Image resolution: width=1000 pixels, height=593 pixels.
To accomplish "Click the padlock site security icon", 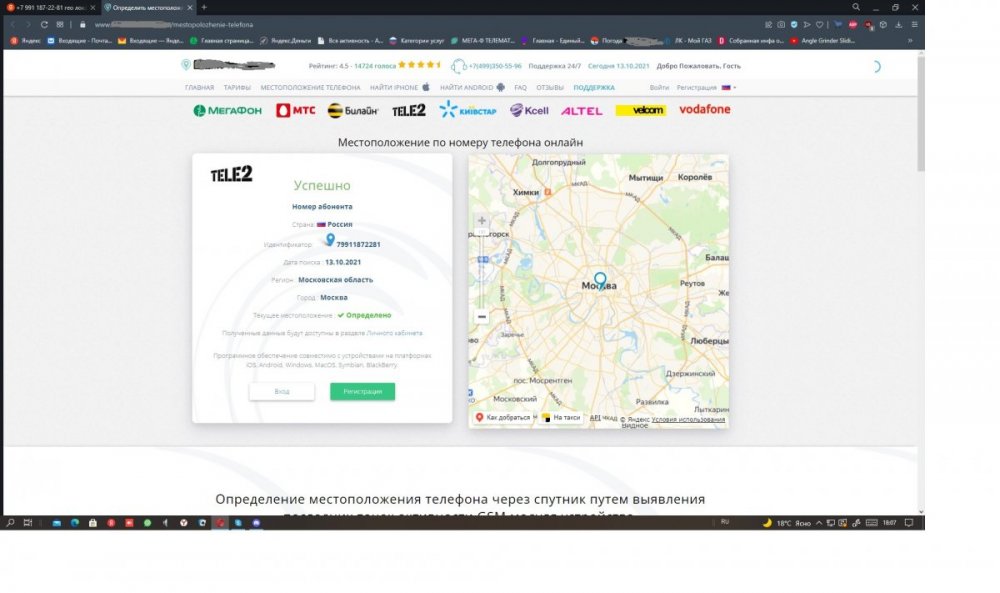I will (83, 24).
